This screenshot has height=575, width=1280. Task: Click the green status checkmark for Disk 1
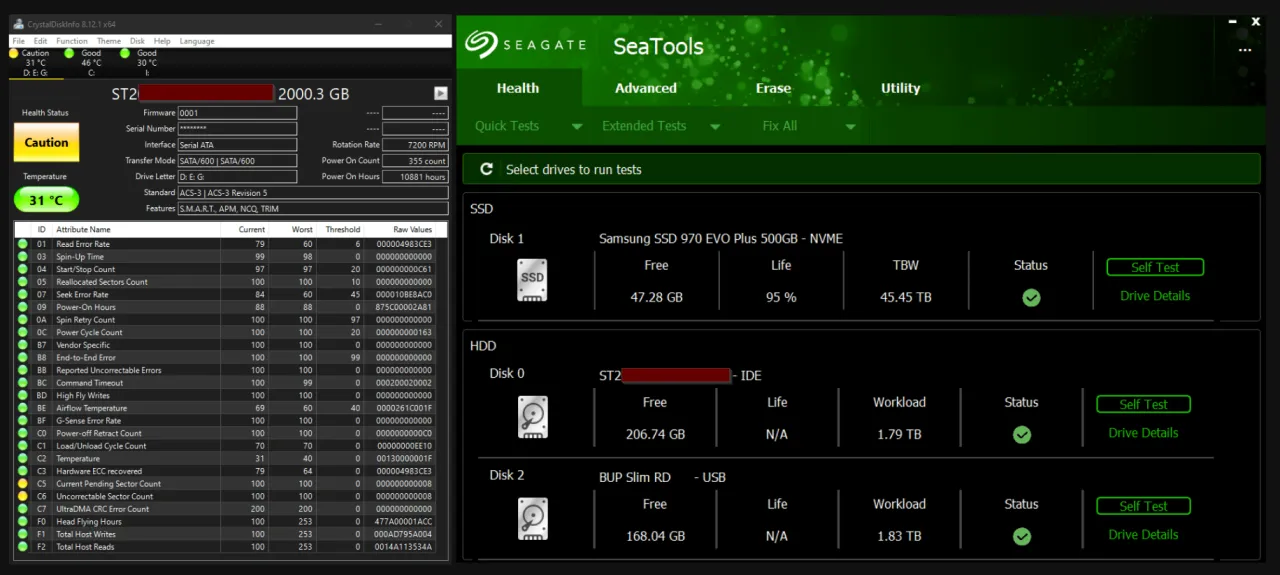(1031, 298)
